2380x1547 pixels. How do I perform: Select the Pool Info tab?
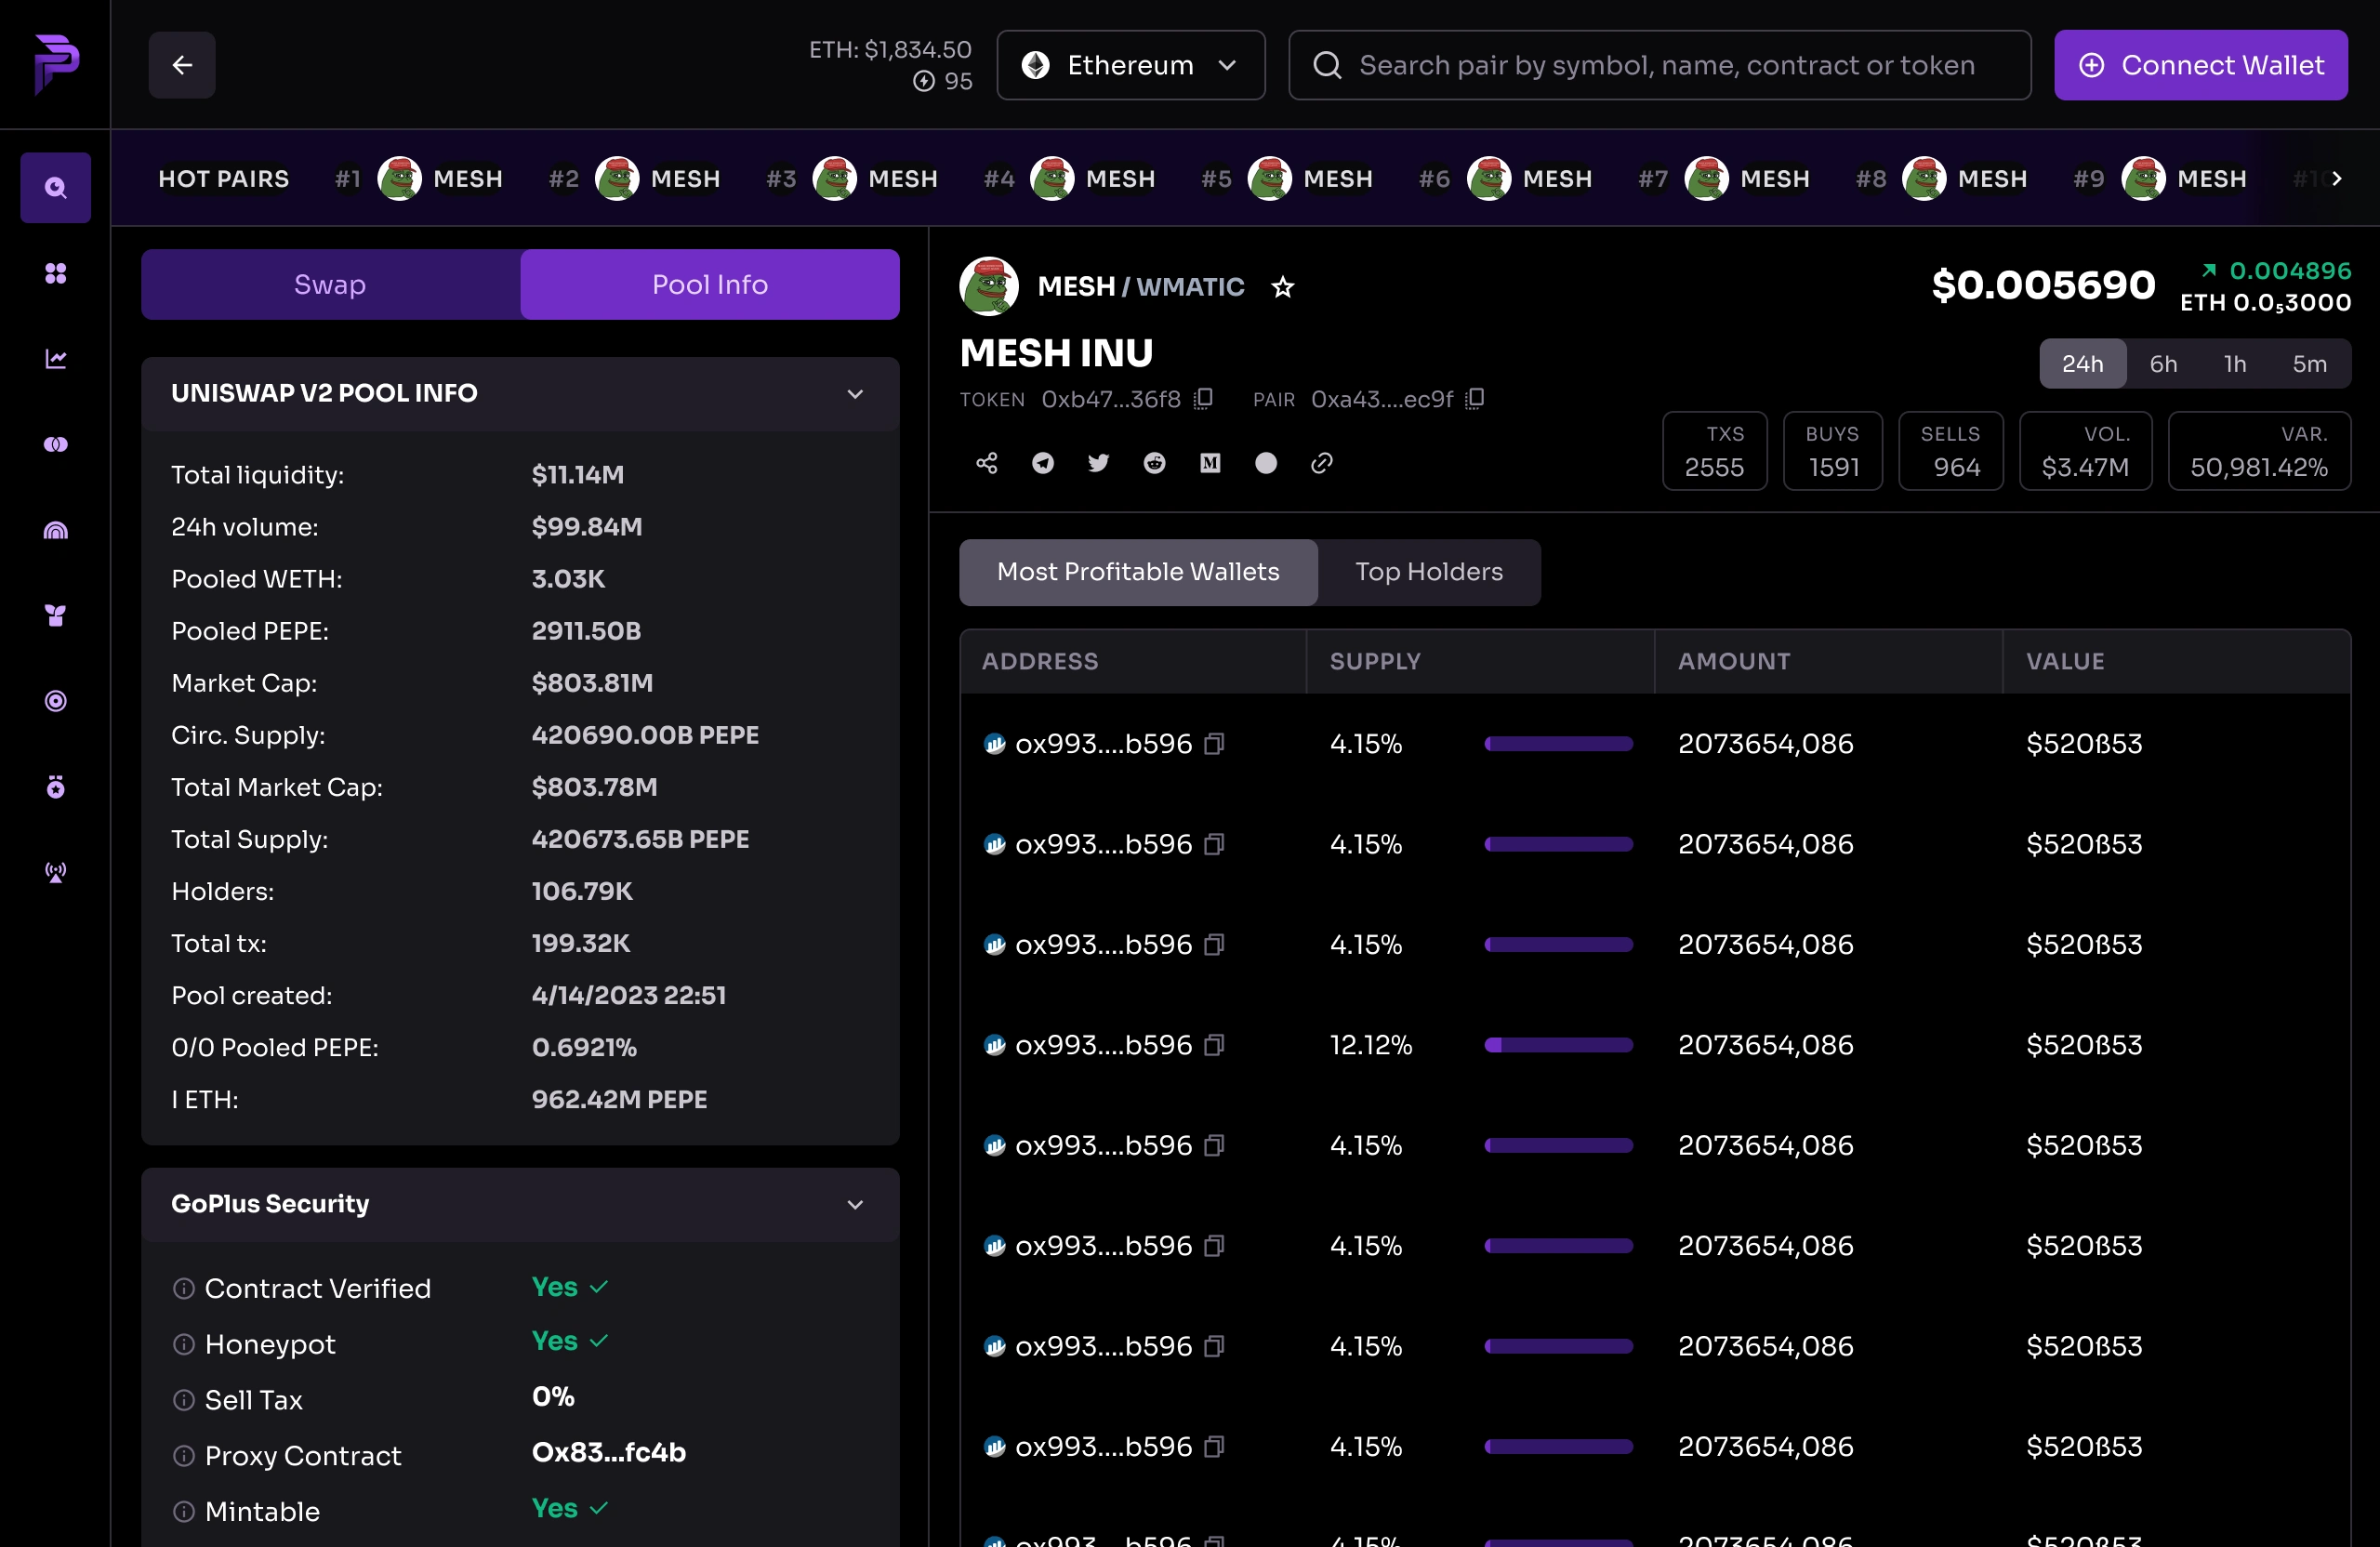(710, 285)
